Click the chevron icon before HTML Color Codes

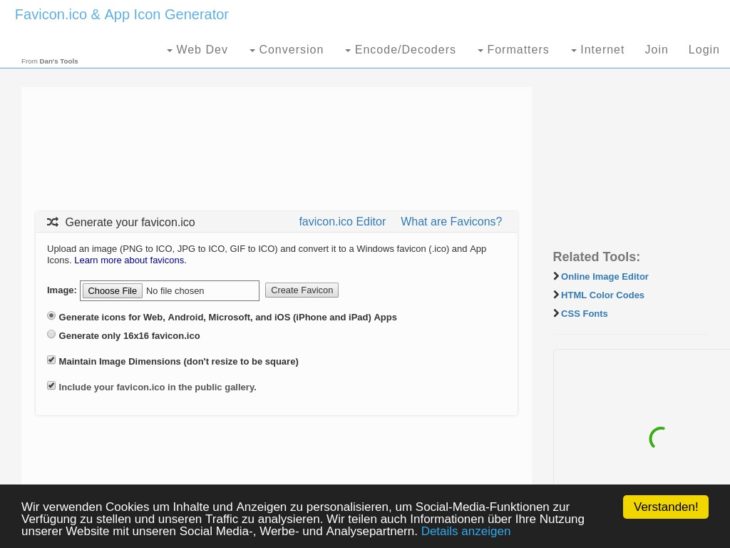556,295
